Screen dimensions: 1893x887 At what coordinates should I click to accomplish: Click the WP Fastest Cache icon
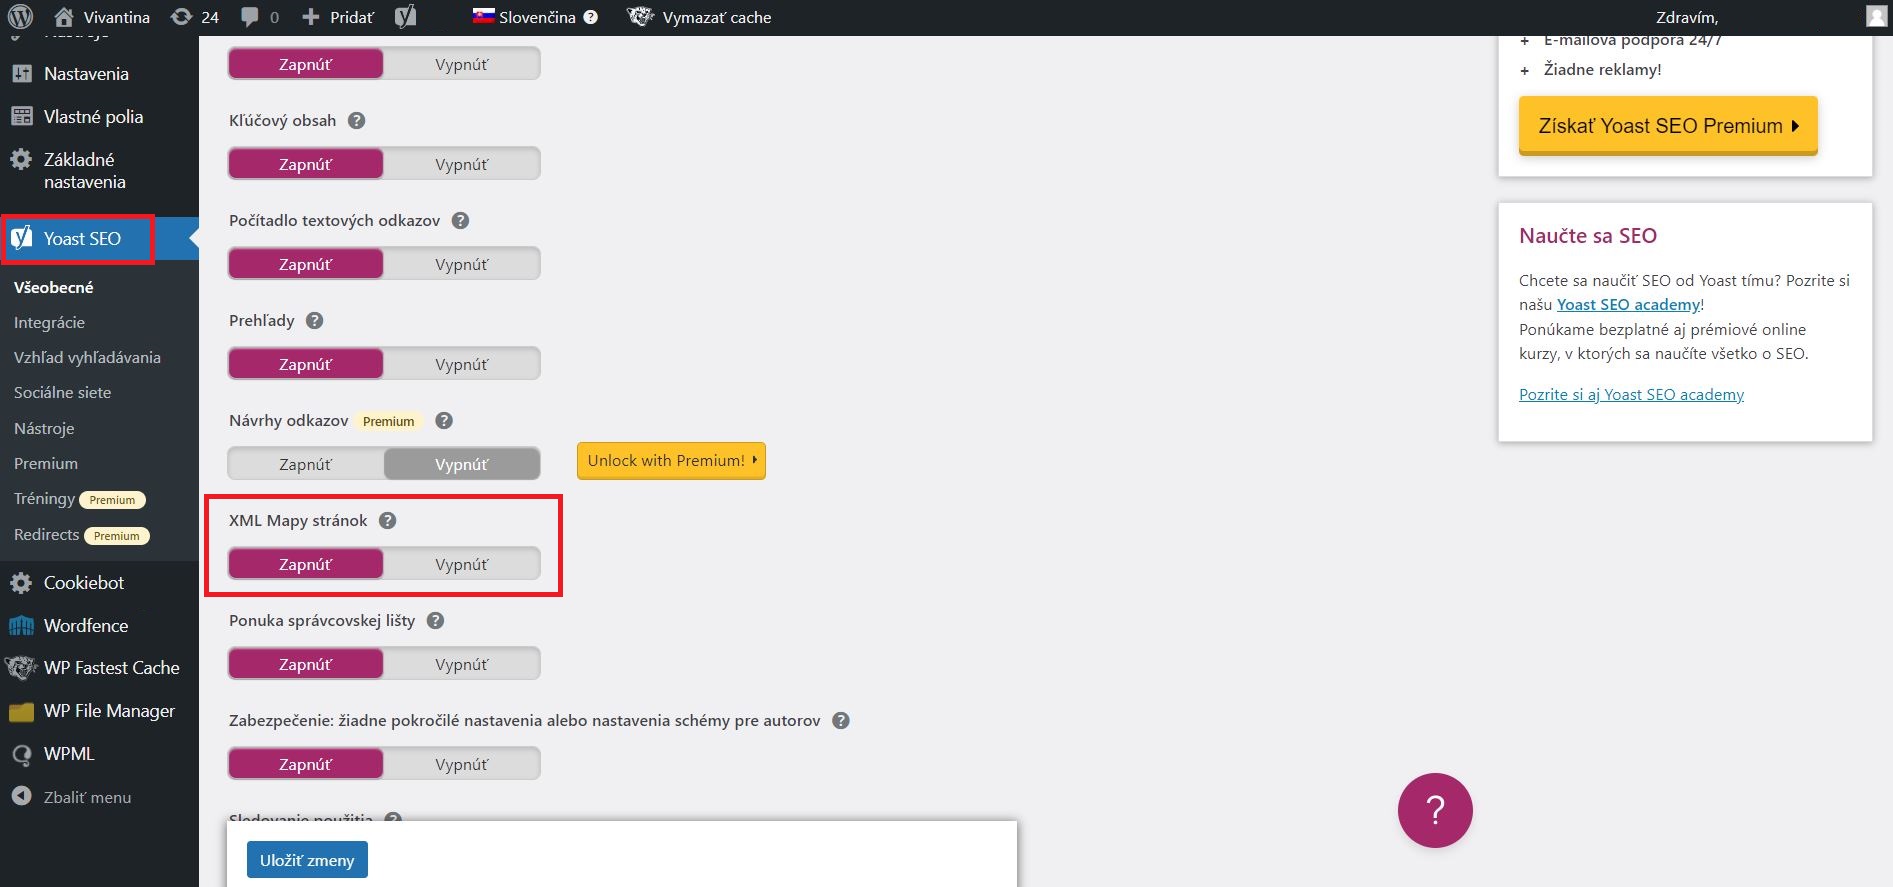pos(21,668)
